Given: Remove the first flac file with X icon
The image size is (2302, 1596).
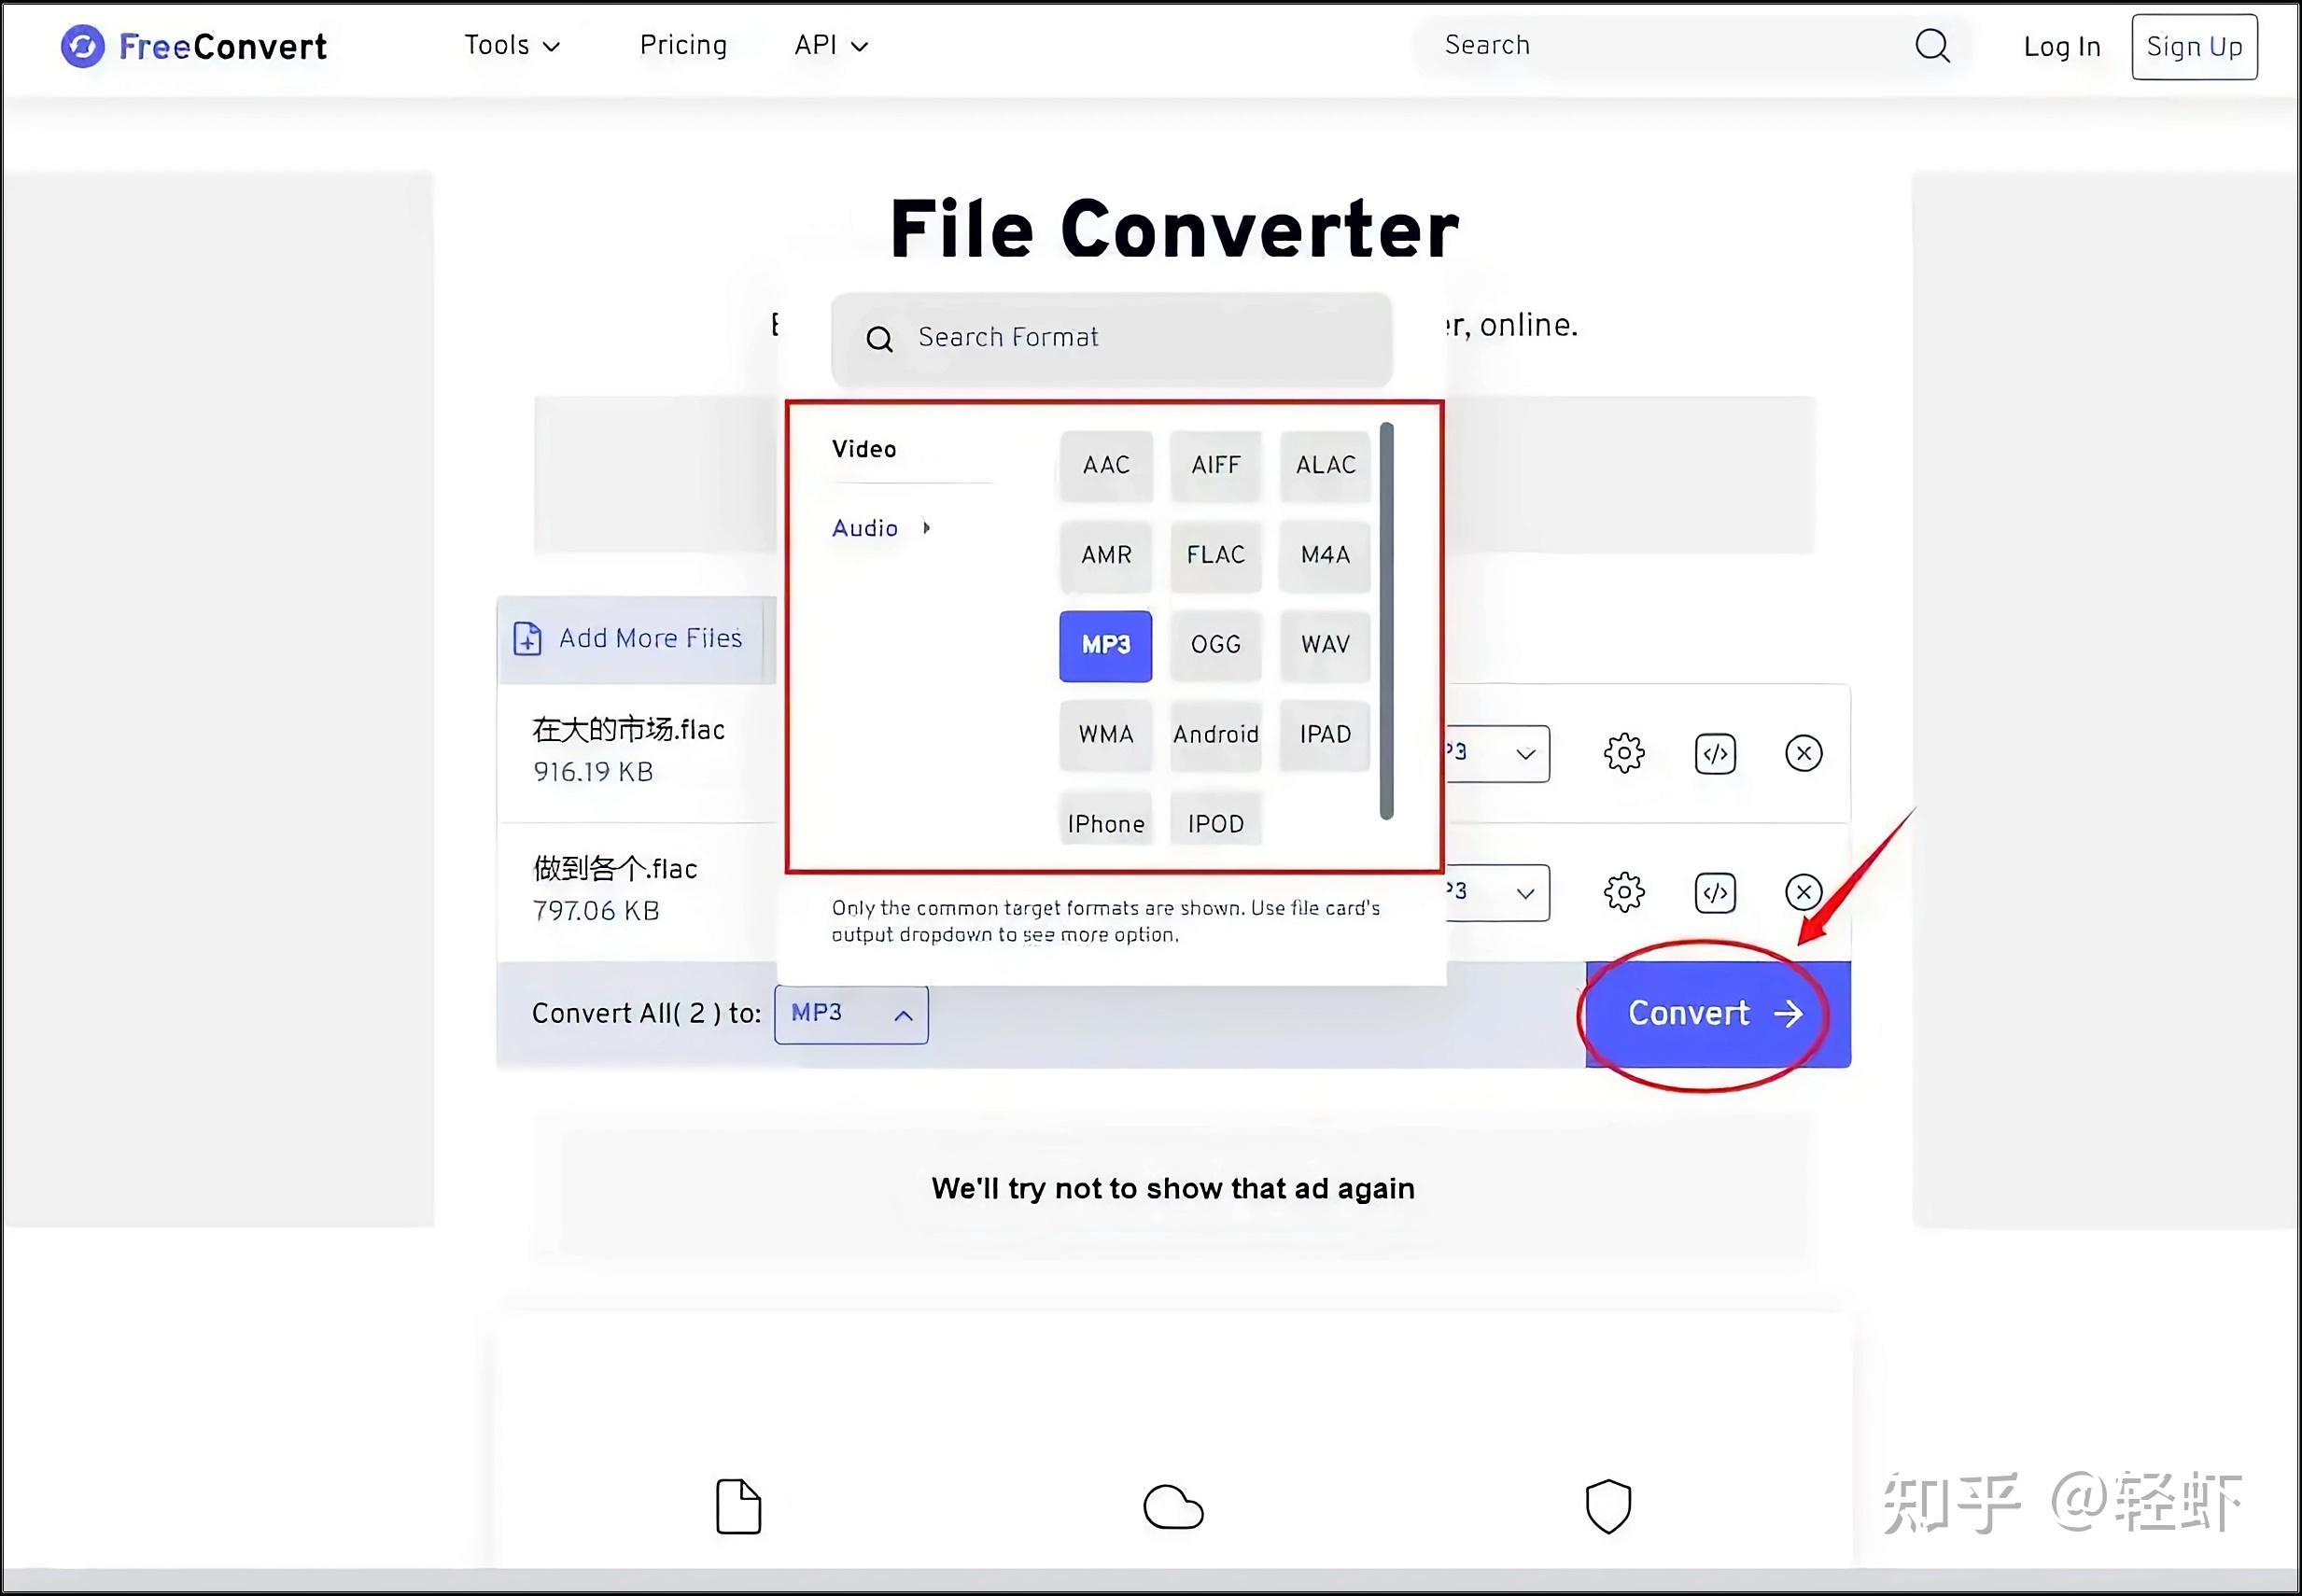Looking at the screenshot, I should [x=1803, y=753].
